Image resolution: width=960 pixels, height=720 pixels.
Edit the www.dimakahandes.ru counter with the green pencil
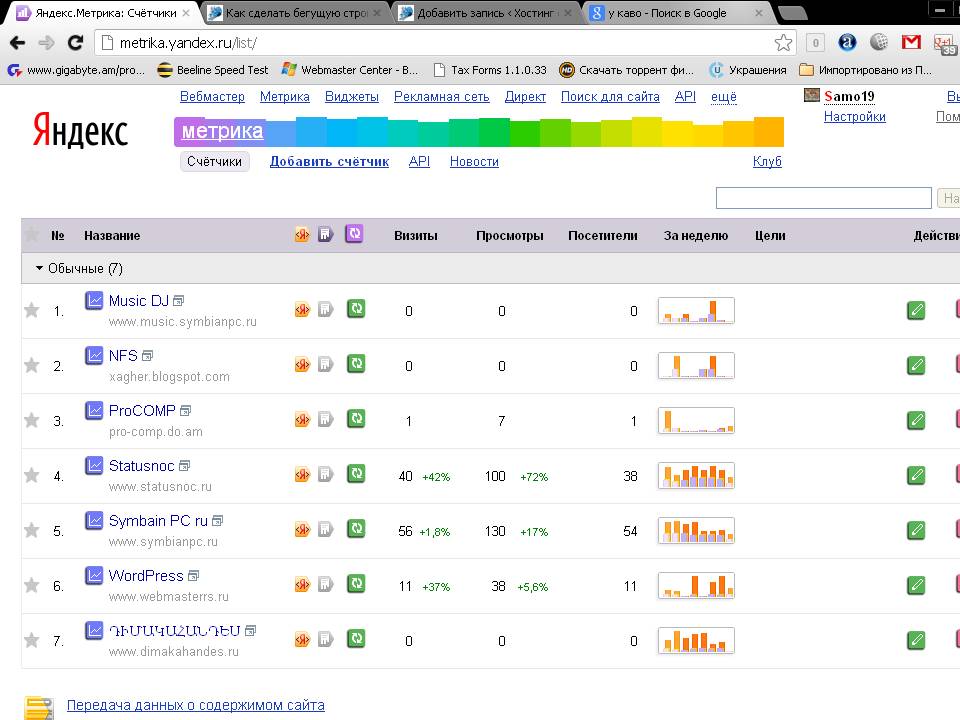point(916,640)
